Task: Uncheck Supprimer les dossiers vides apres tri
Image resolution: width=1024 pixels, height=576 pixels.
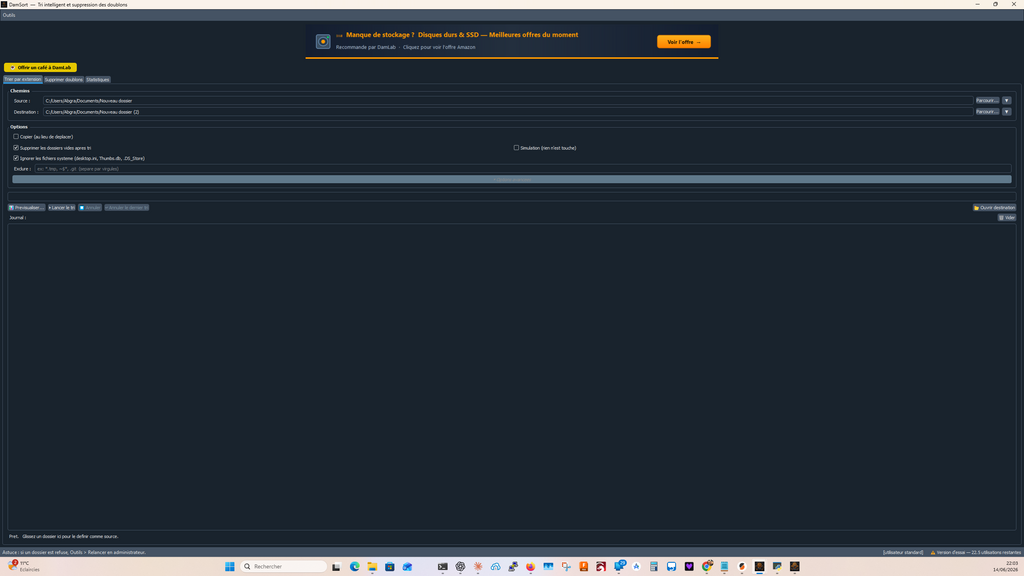Action: [x=16, y=148]
